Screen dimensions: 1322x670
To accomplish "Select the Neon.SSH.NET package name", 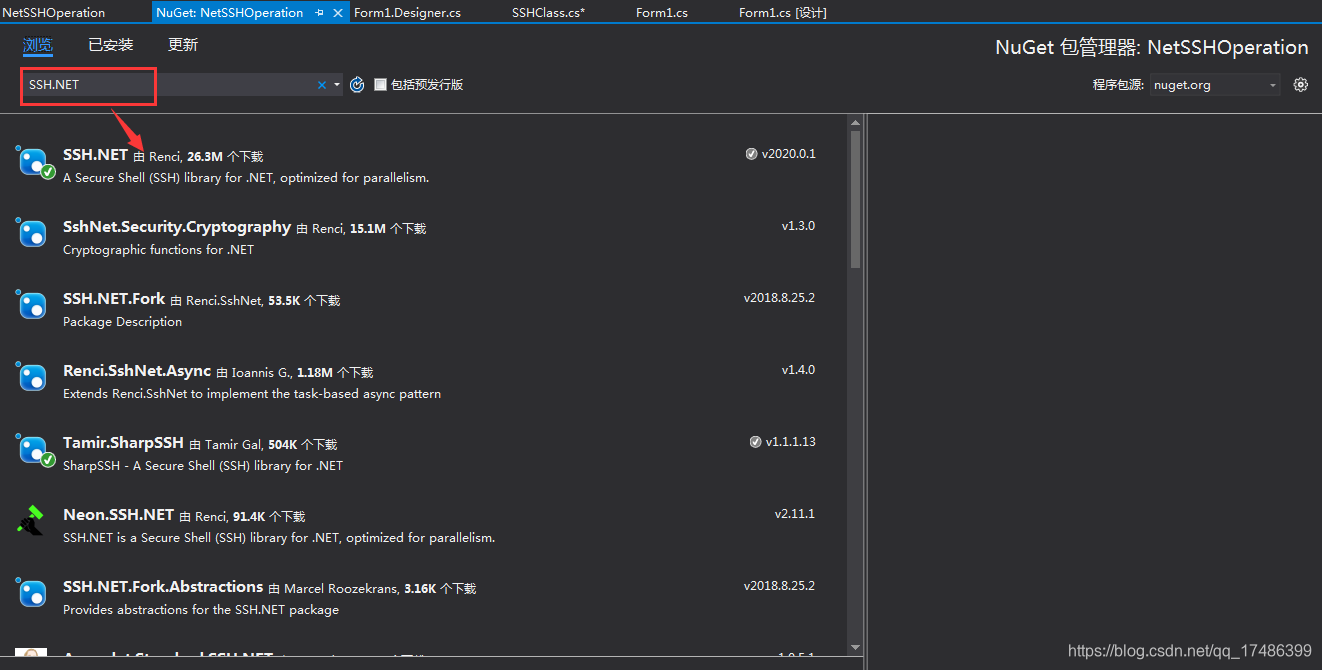I will coord(119,515).
